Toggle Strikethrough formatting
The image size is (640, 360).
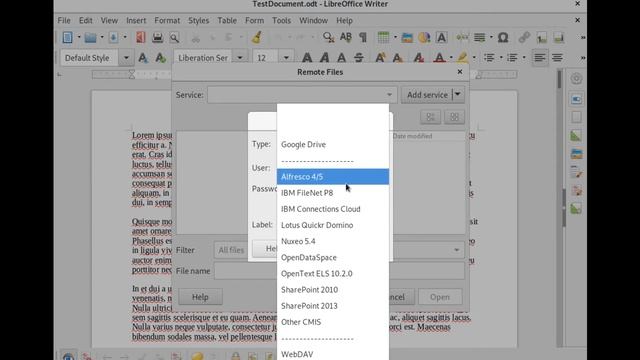coord(359,58)
